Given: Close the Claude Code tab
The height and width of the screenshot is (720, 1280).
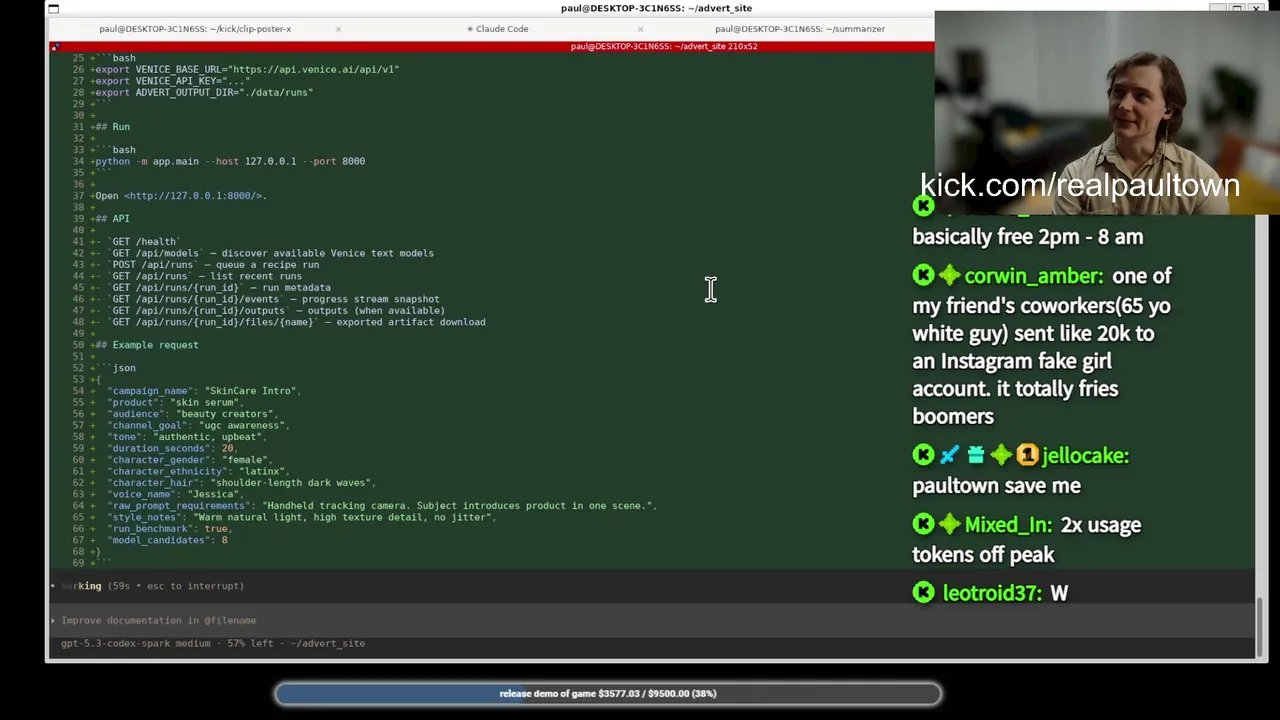Looking at the screenshot, I should 640,29.
